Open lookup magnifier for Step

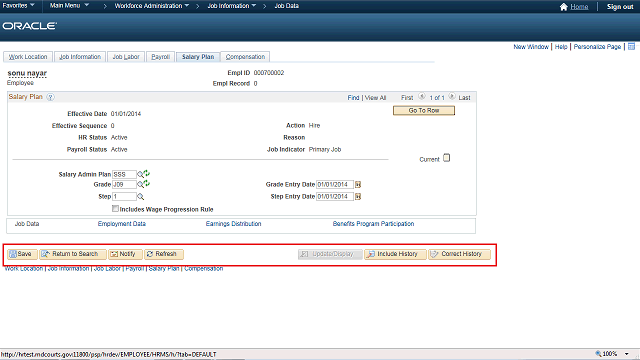[140, 197]
